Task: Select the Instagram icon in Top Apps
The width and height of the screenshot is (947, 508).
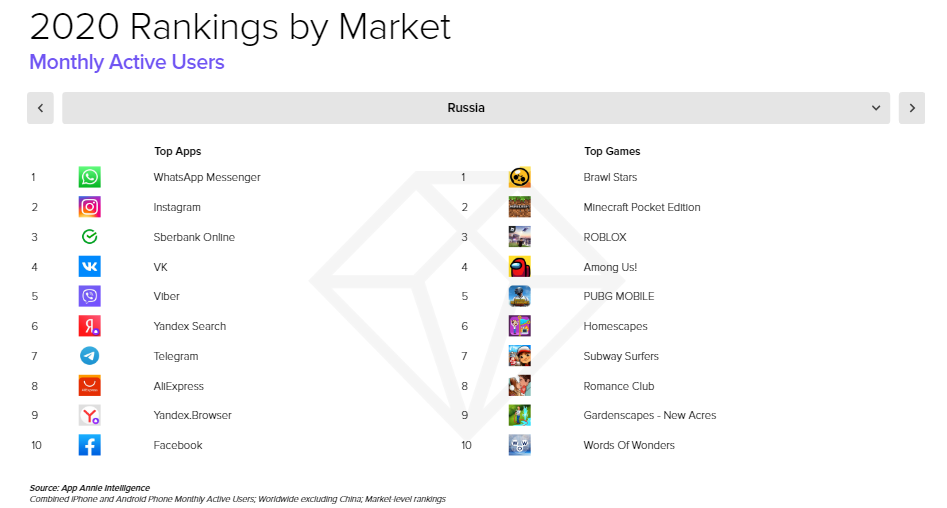Action: pos(89,207)
